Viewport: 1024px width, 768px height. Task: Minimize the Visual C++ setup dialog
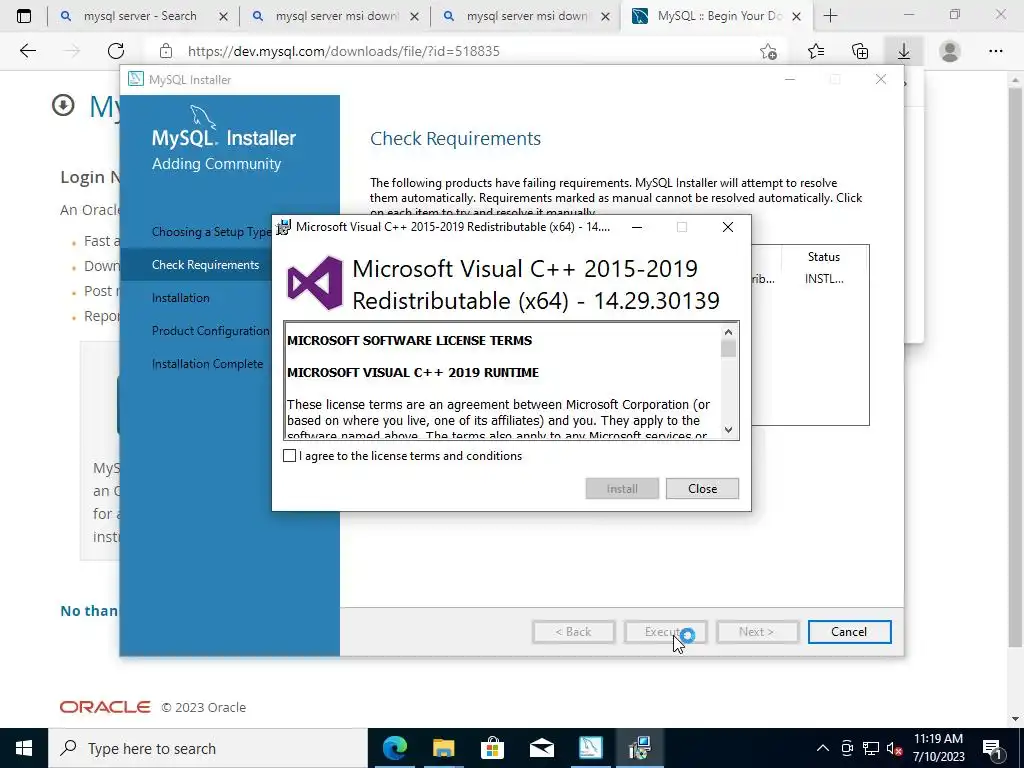point(637,227)
